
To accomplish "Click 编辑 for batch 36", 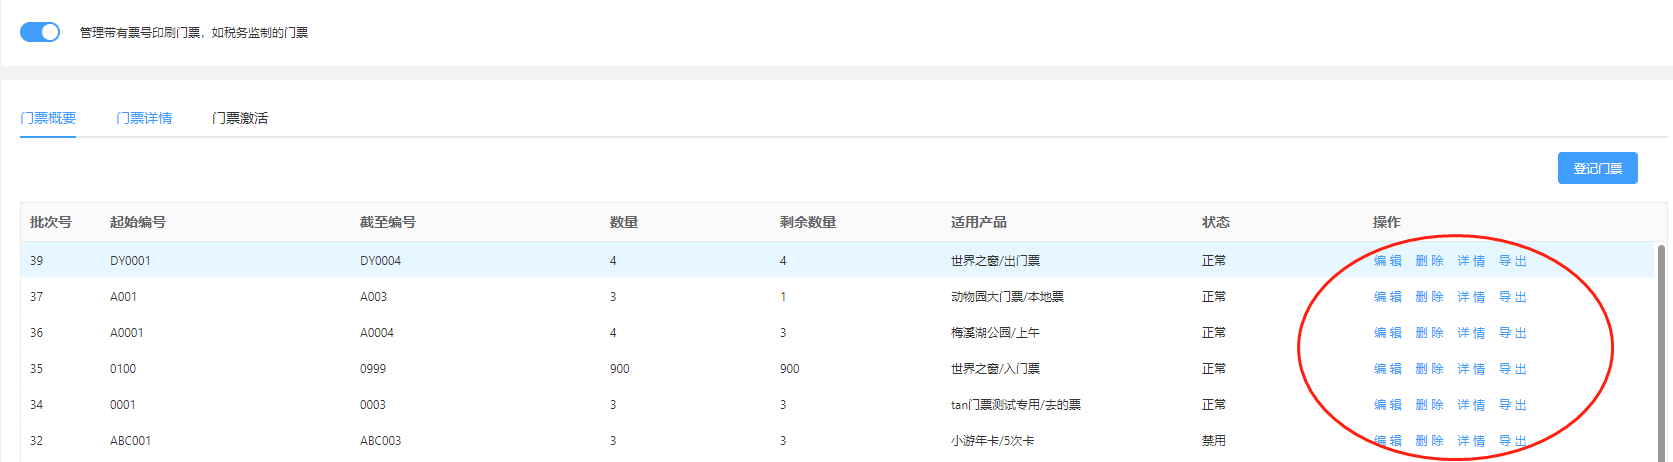I will pyautogui.click(x=1387, y=333).
